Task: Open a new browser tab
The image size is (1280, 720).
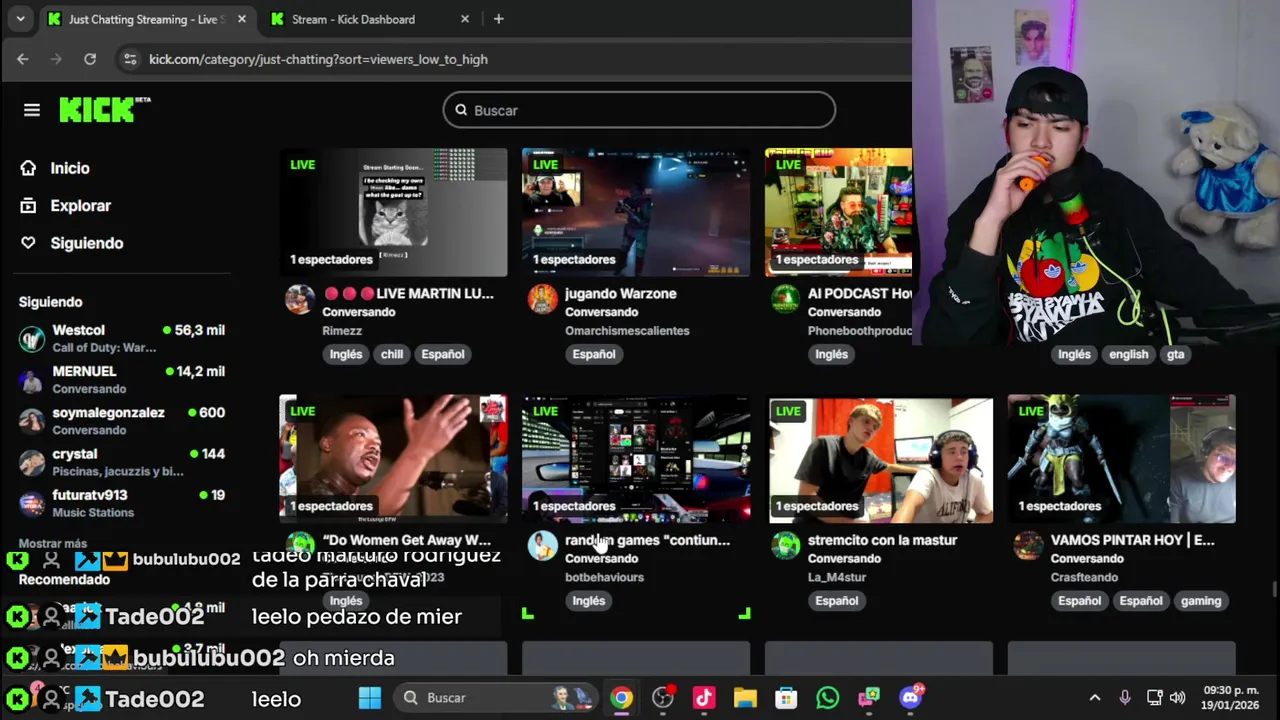Action: [498, 19]
